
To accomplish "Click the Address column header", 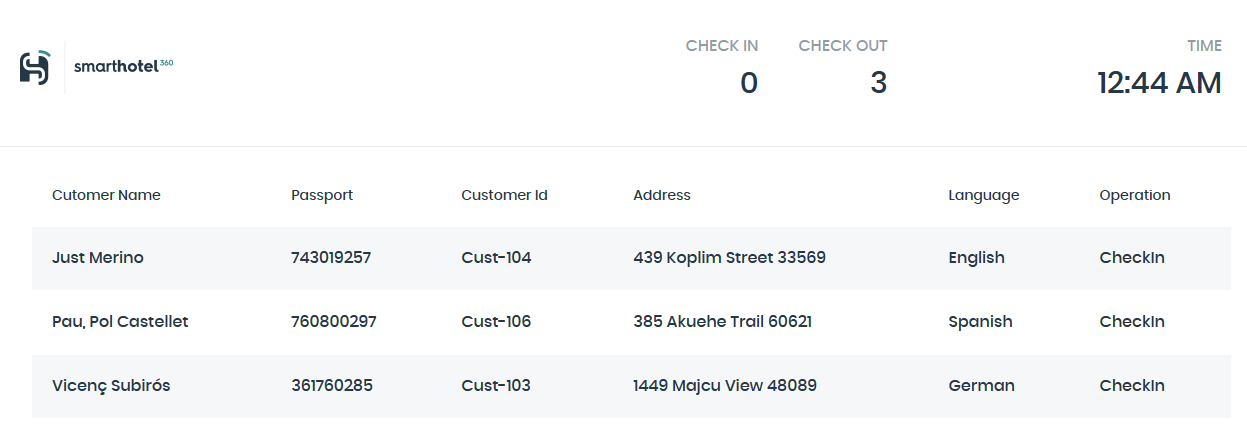I will coord(662,195).
